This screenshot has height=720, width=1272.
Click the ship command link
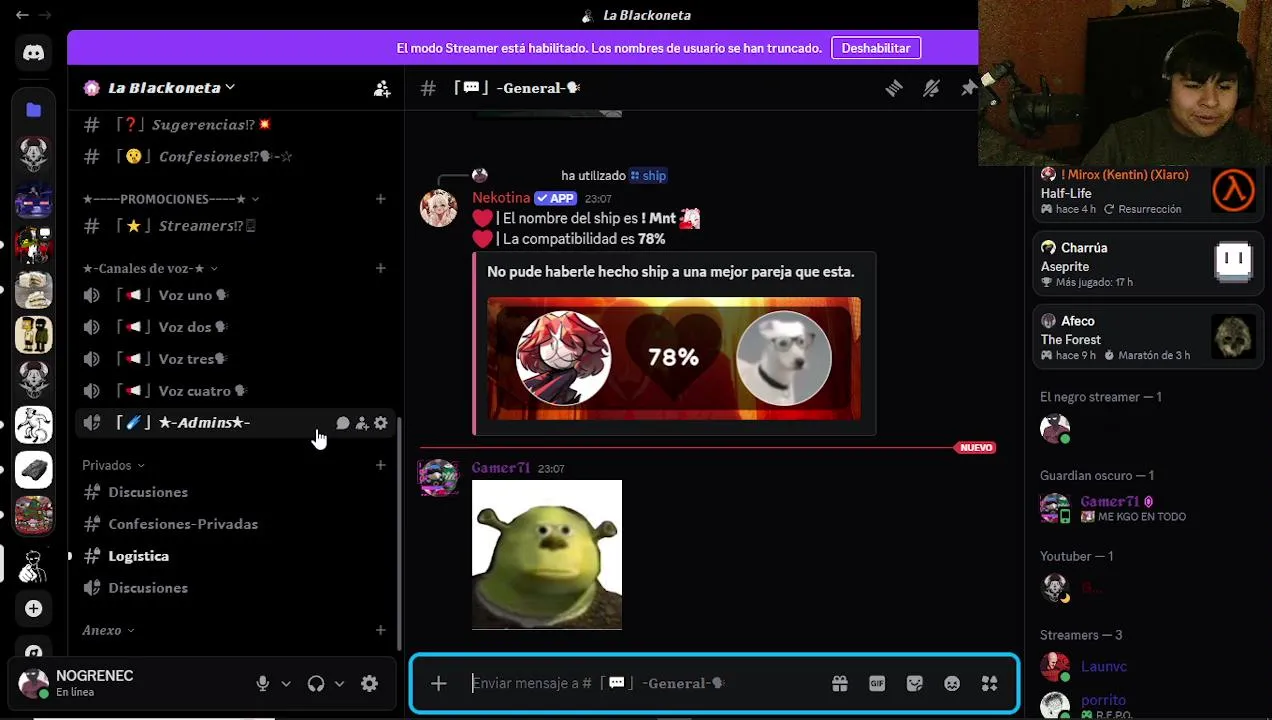(x=648, y=176)
